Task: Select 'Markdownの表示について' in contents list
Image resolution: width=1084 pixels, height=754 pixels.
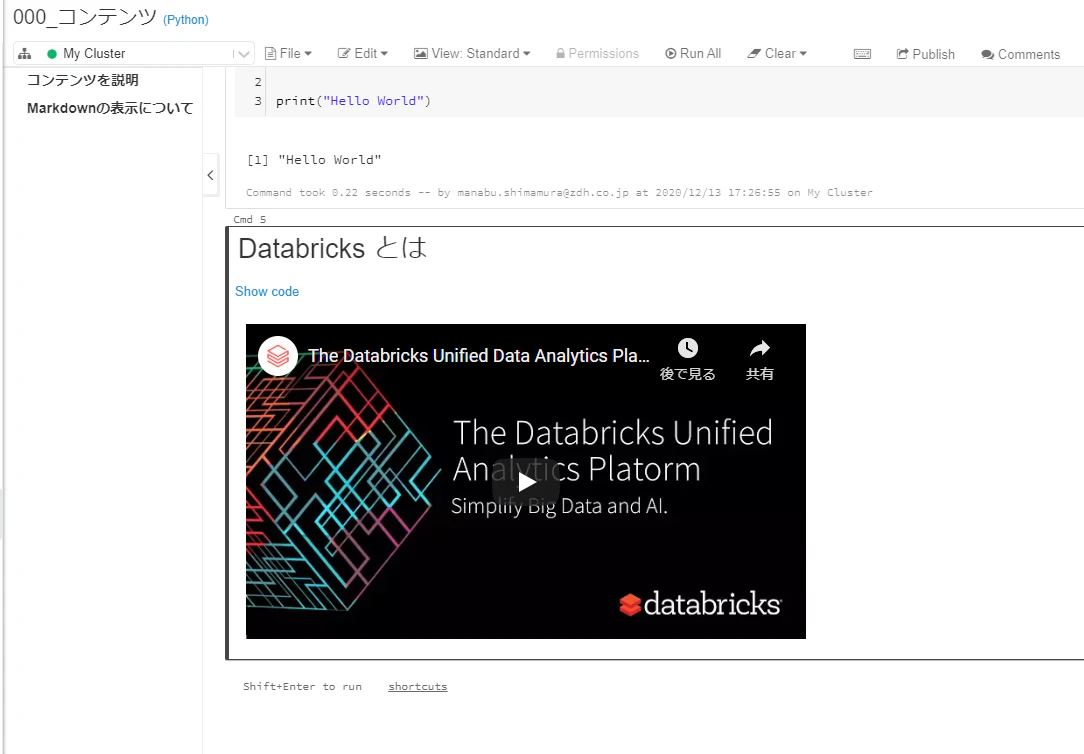Action: click(110, 108)
